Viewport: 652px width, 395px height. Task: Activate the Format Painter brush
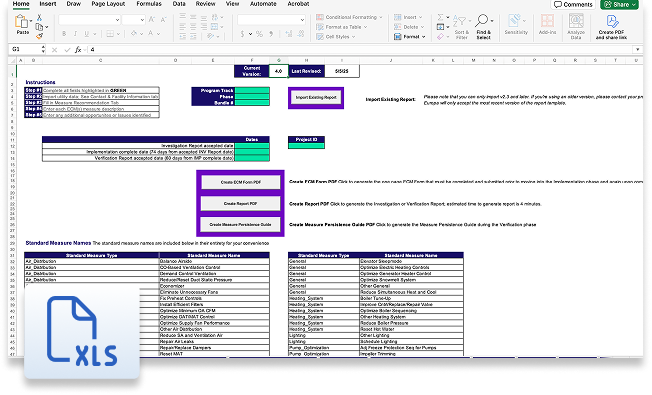click(x=39, y=36)
